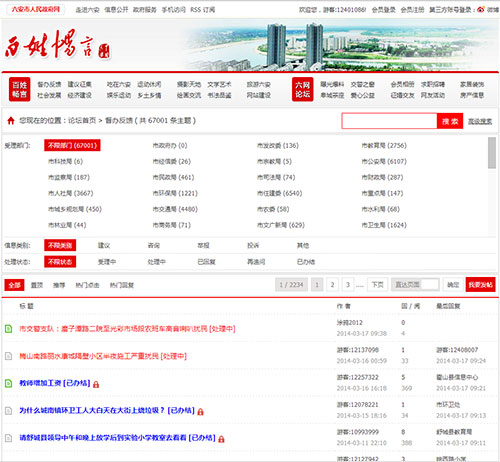Select the 不限状态 status filter

tap(60, 262)
